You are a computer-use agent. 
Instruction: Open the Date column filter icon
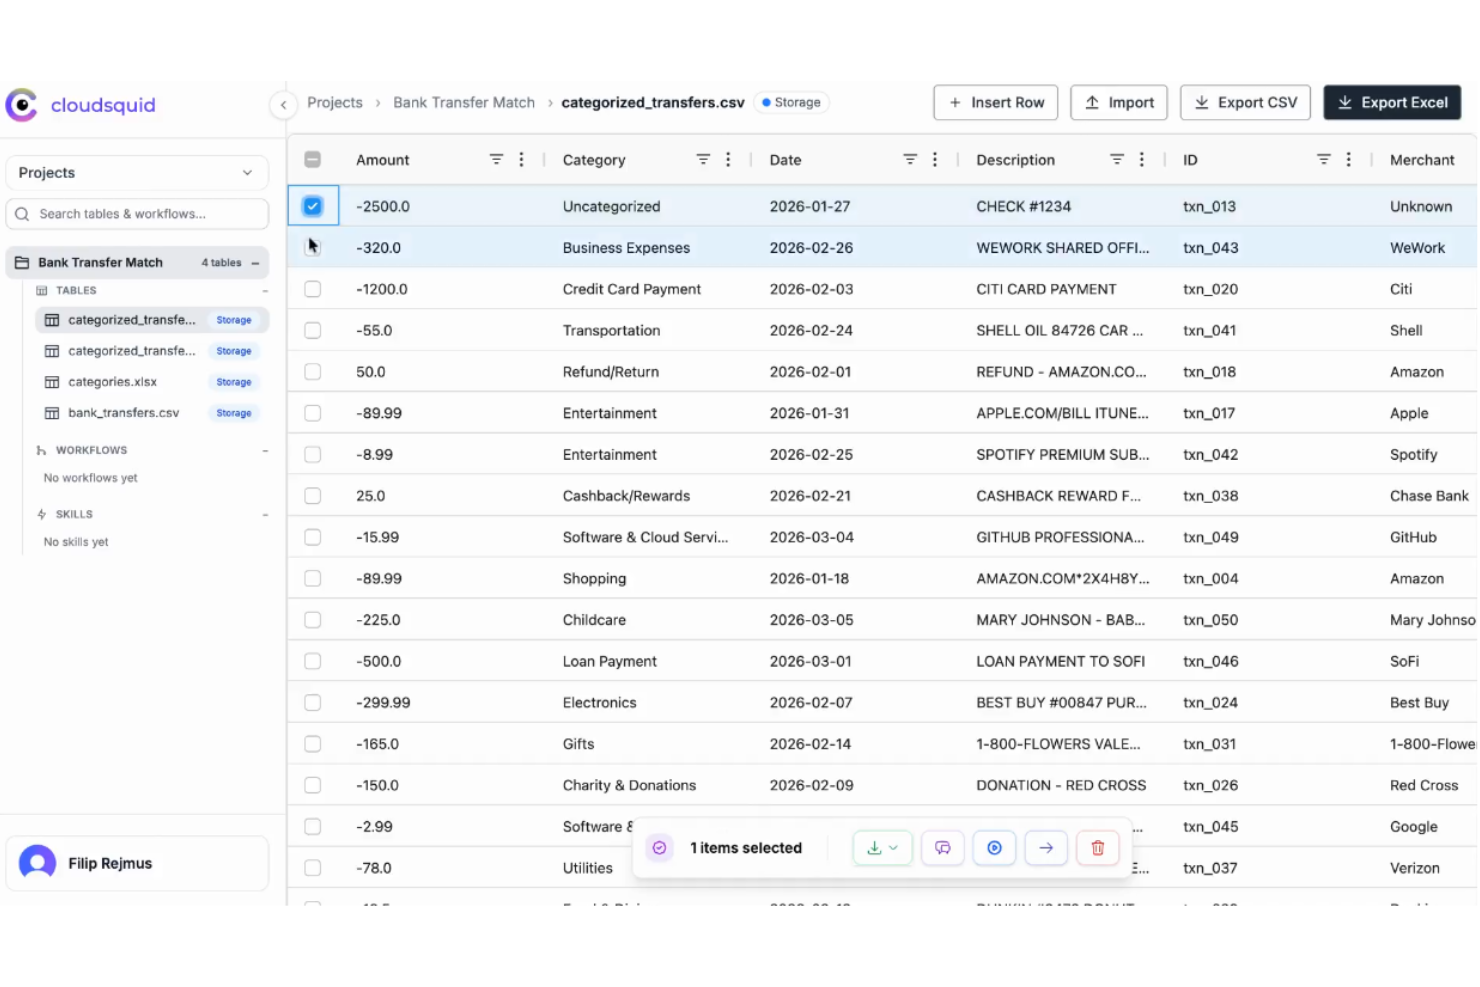coord(910,159)
